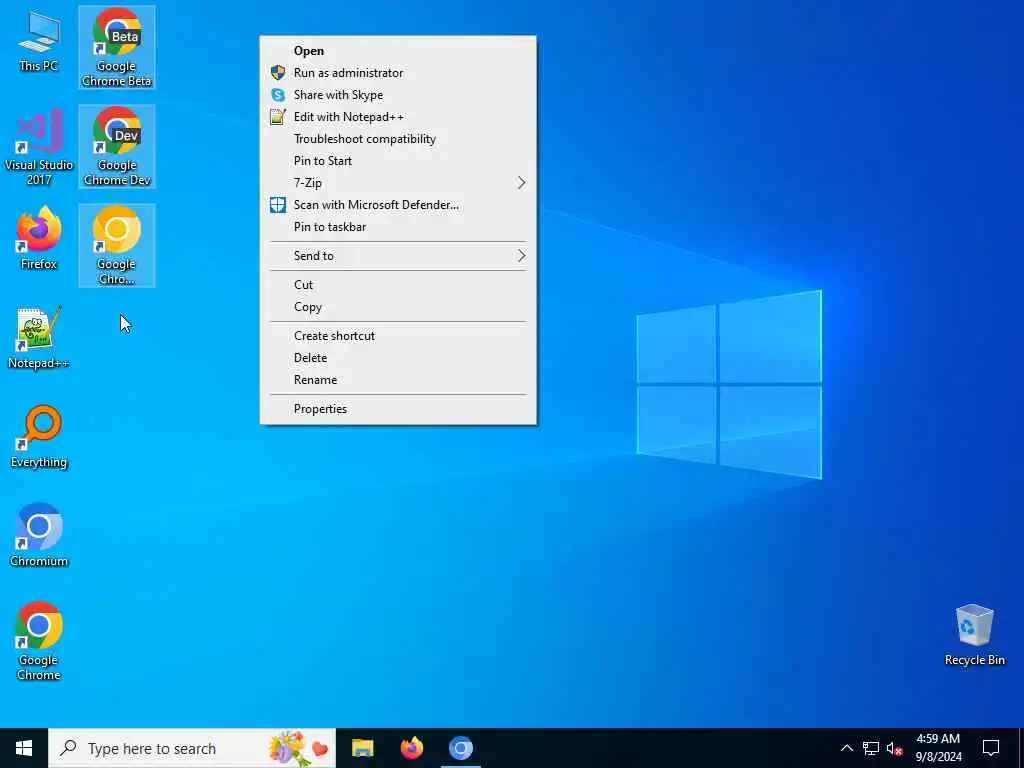Select the Notepad++ desktop shortcut
Viewport: 1024px width, 768px height.
(39, 338)
